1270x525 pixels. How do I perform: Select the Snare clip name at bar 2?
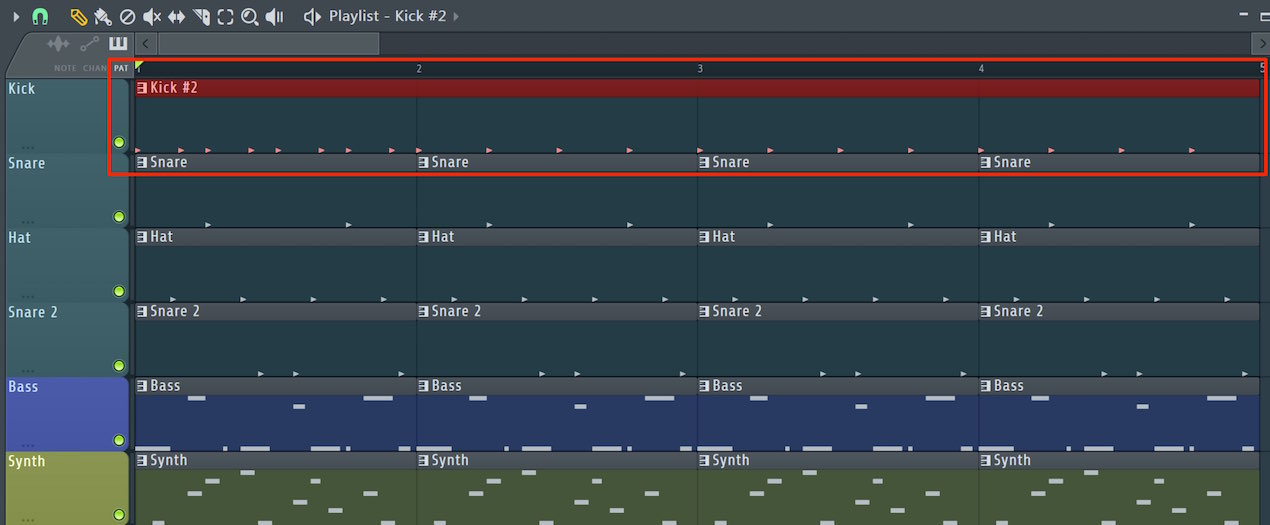click(450, 162)
